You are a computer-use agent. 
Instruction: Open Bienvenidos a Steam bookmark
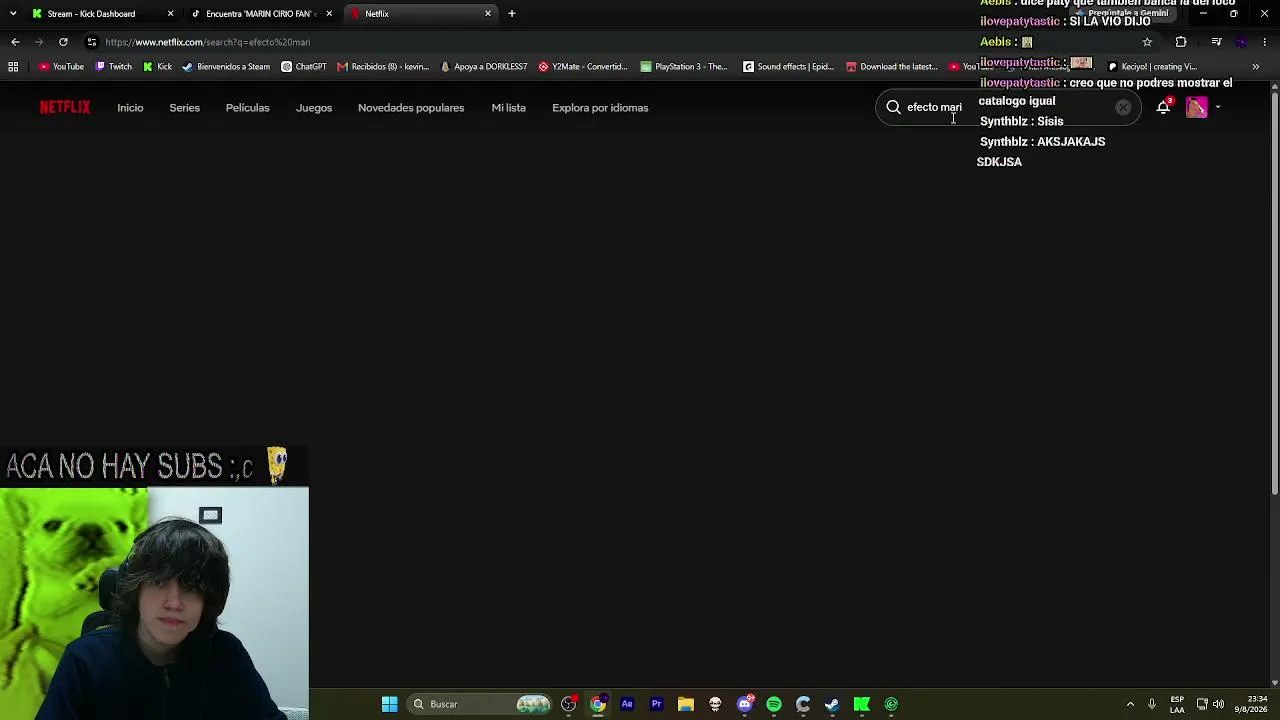[226, 67]
